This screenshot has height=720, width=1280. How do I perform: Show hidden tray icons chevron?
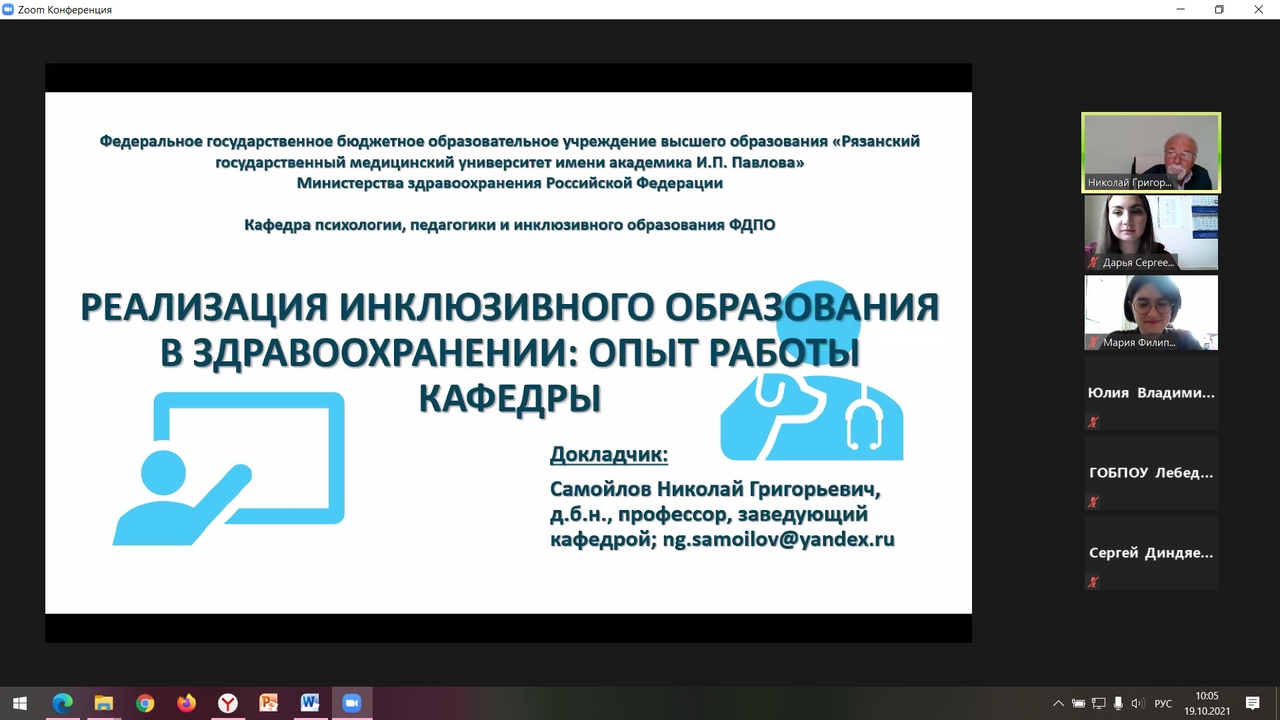click(1059, 703)
